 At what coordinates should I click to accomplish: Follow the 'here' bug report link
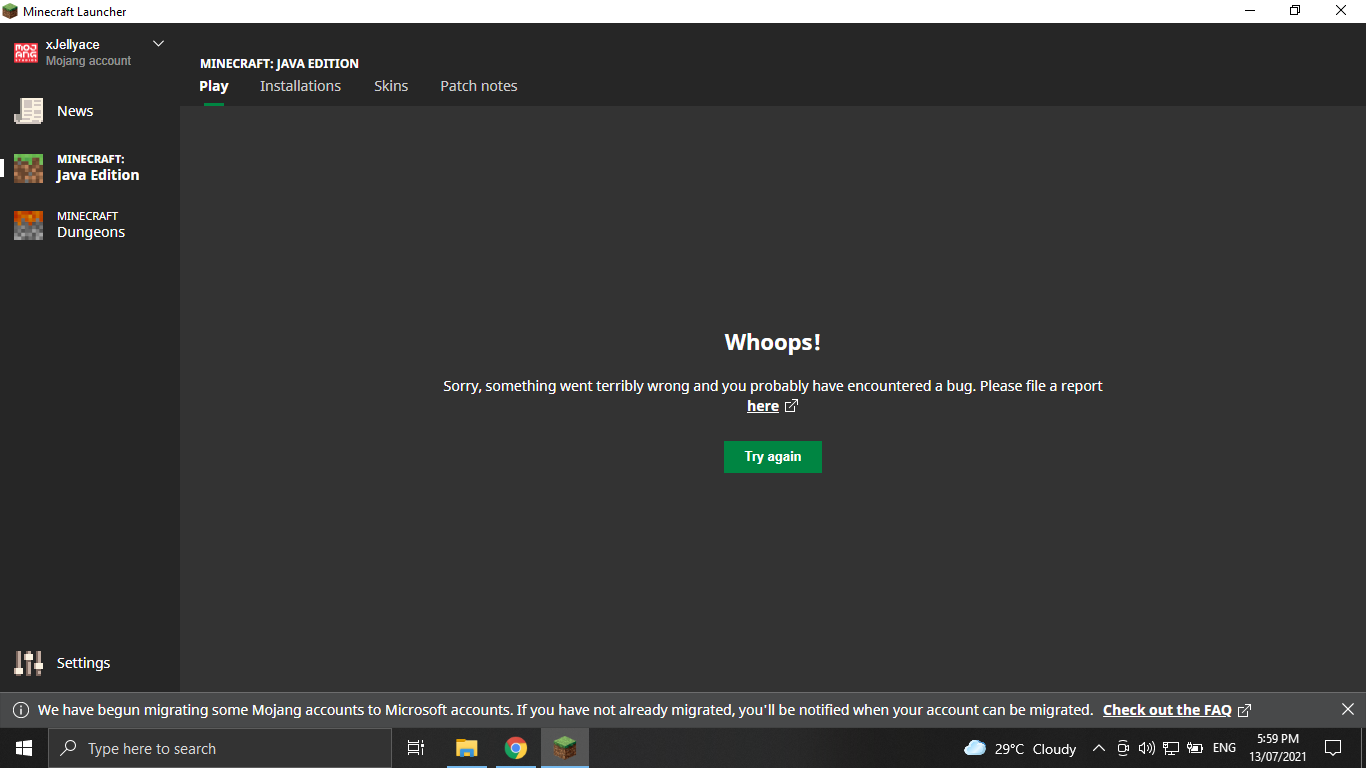pos(763,406)
